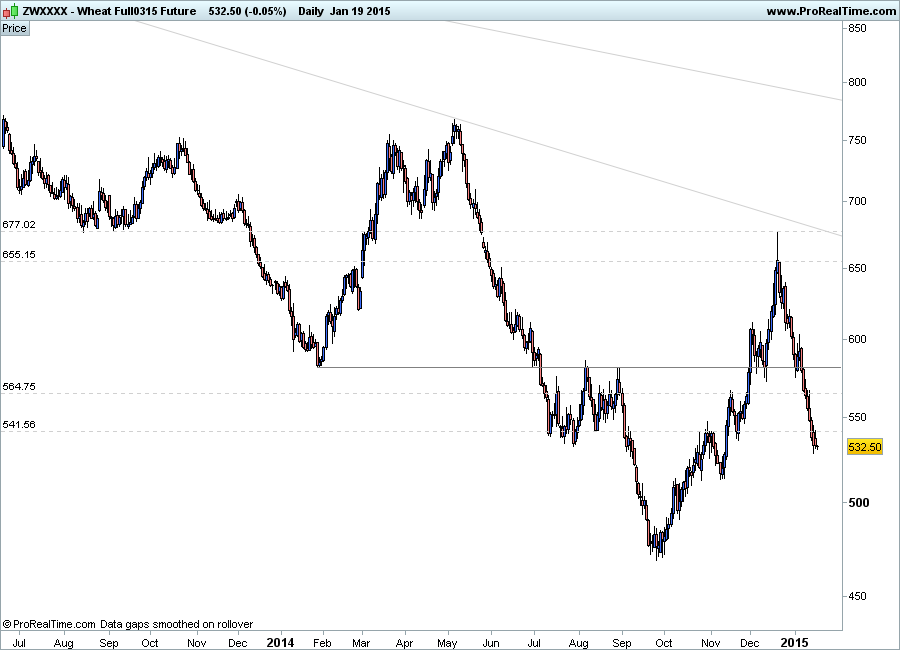Click the Sep label left of 2014
This screenshot has width=900, height=650.
[109, 640]
